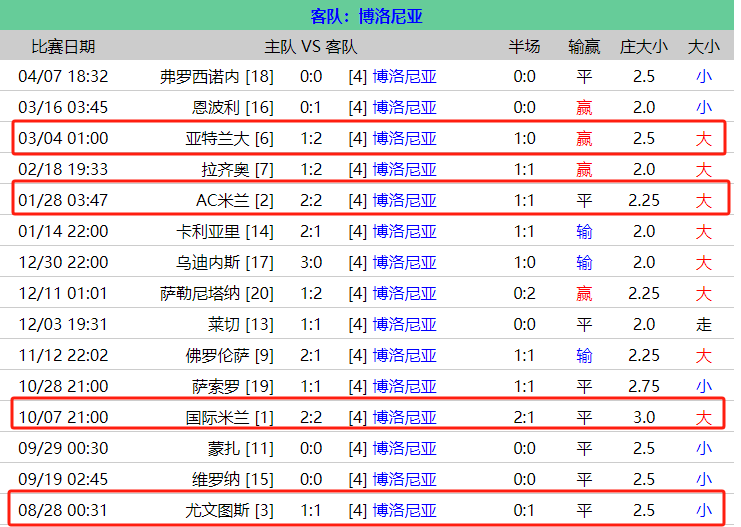Select the 2.75 handicap in the 萨索罗 row
The height and width of the screenshot is (527, 741).
[644, 386]
